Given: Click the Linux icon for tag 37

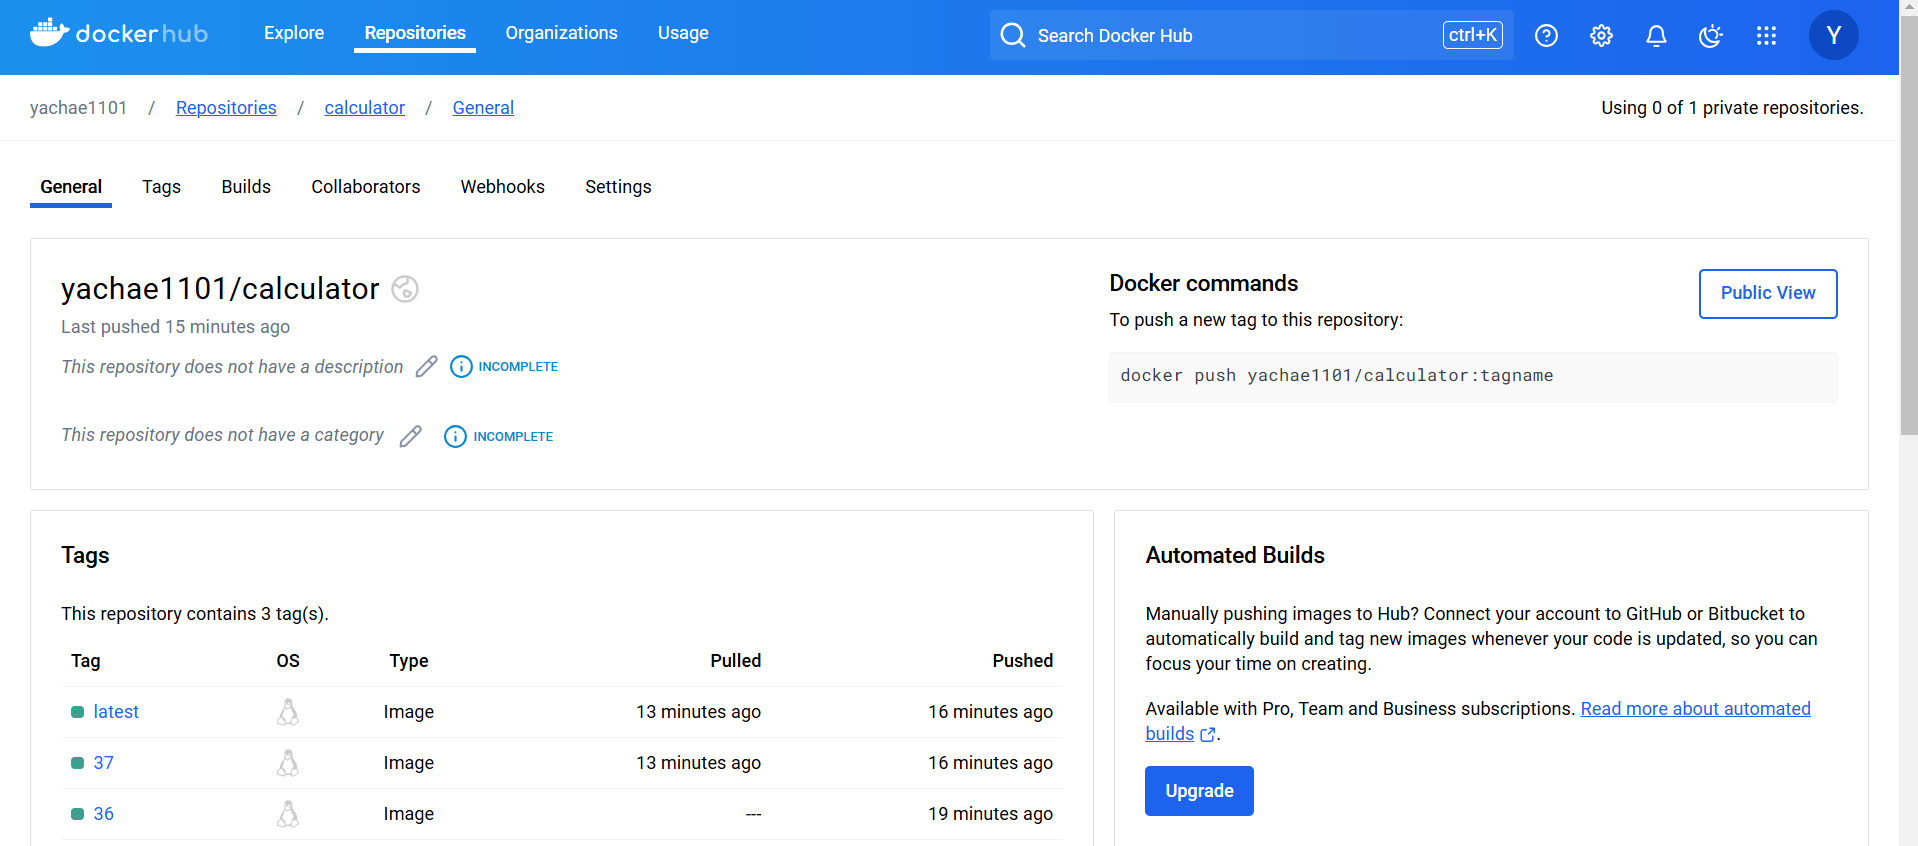Looking at the screenshot, I should [x=288, y=763].
